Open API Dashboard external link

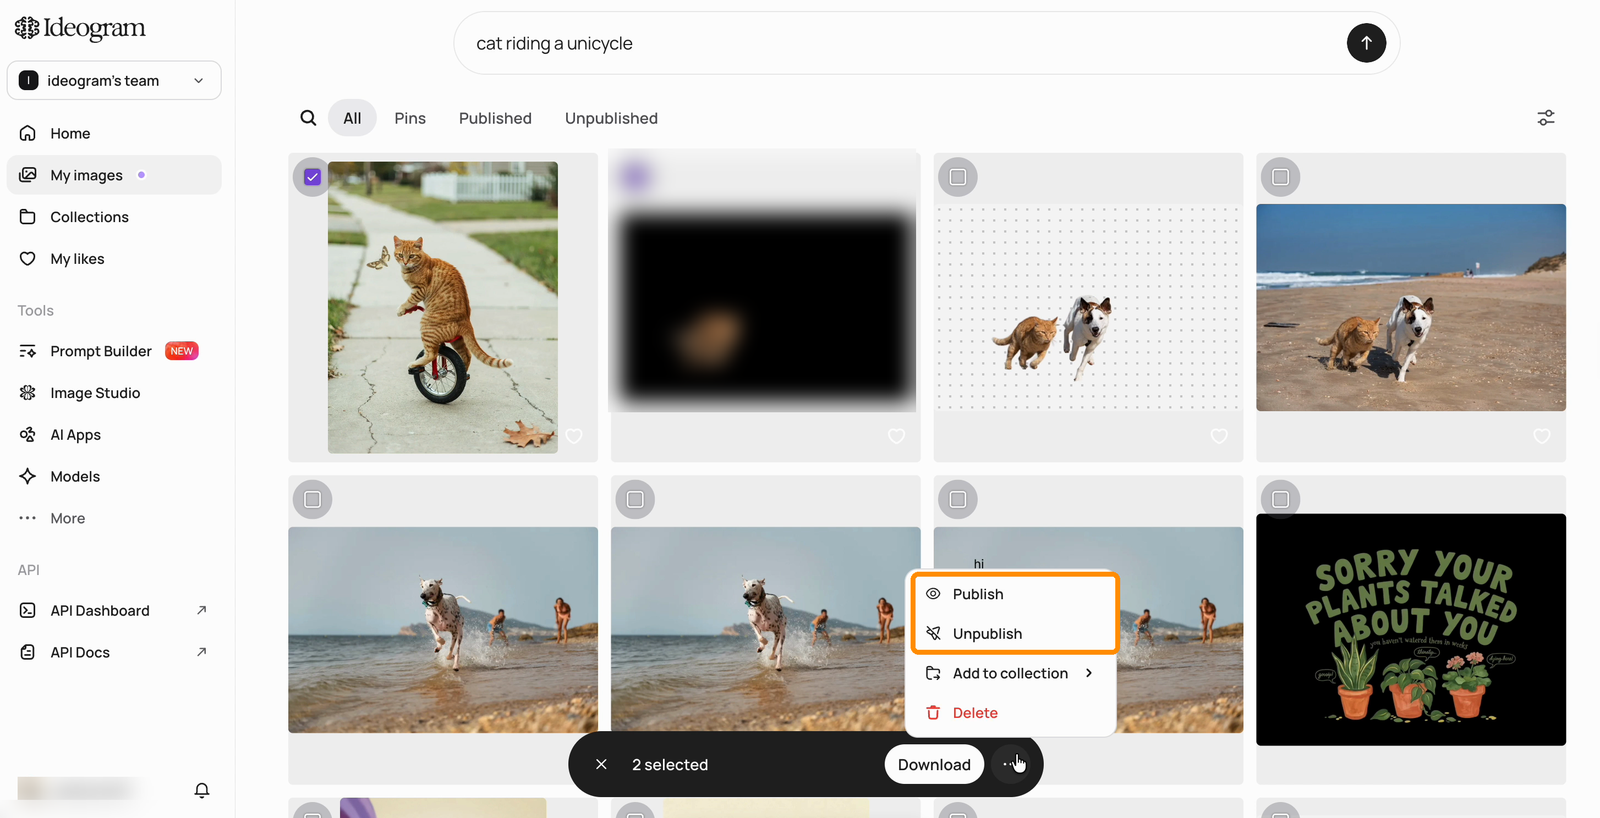coord(114,610)
